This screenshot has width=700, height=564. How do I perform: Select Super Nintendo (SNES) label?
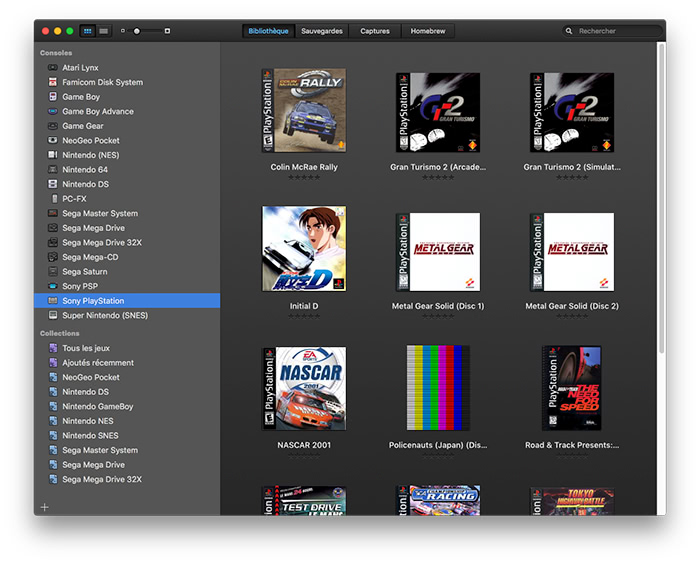click(105, 315)
